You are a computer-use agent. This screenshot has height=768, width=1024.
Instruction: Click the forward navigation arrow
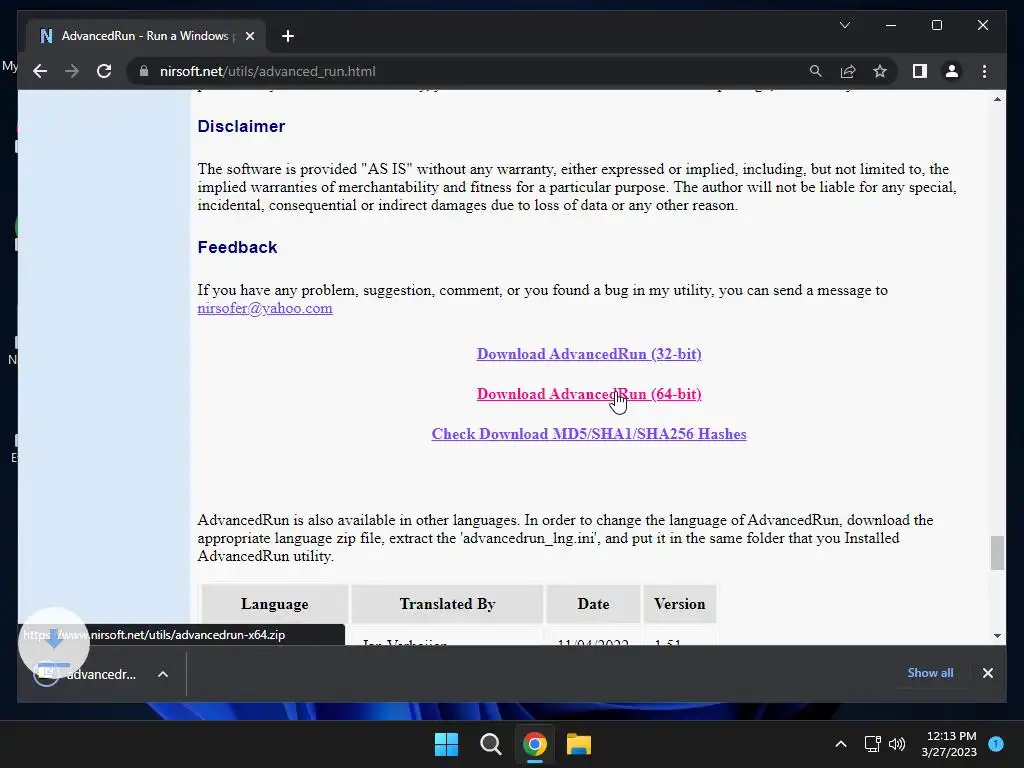[72, 71]
